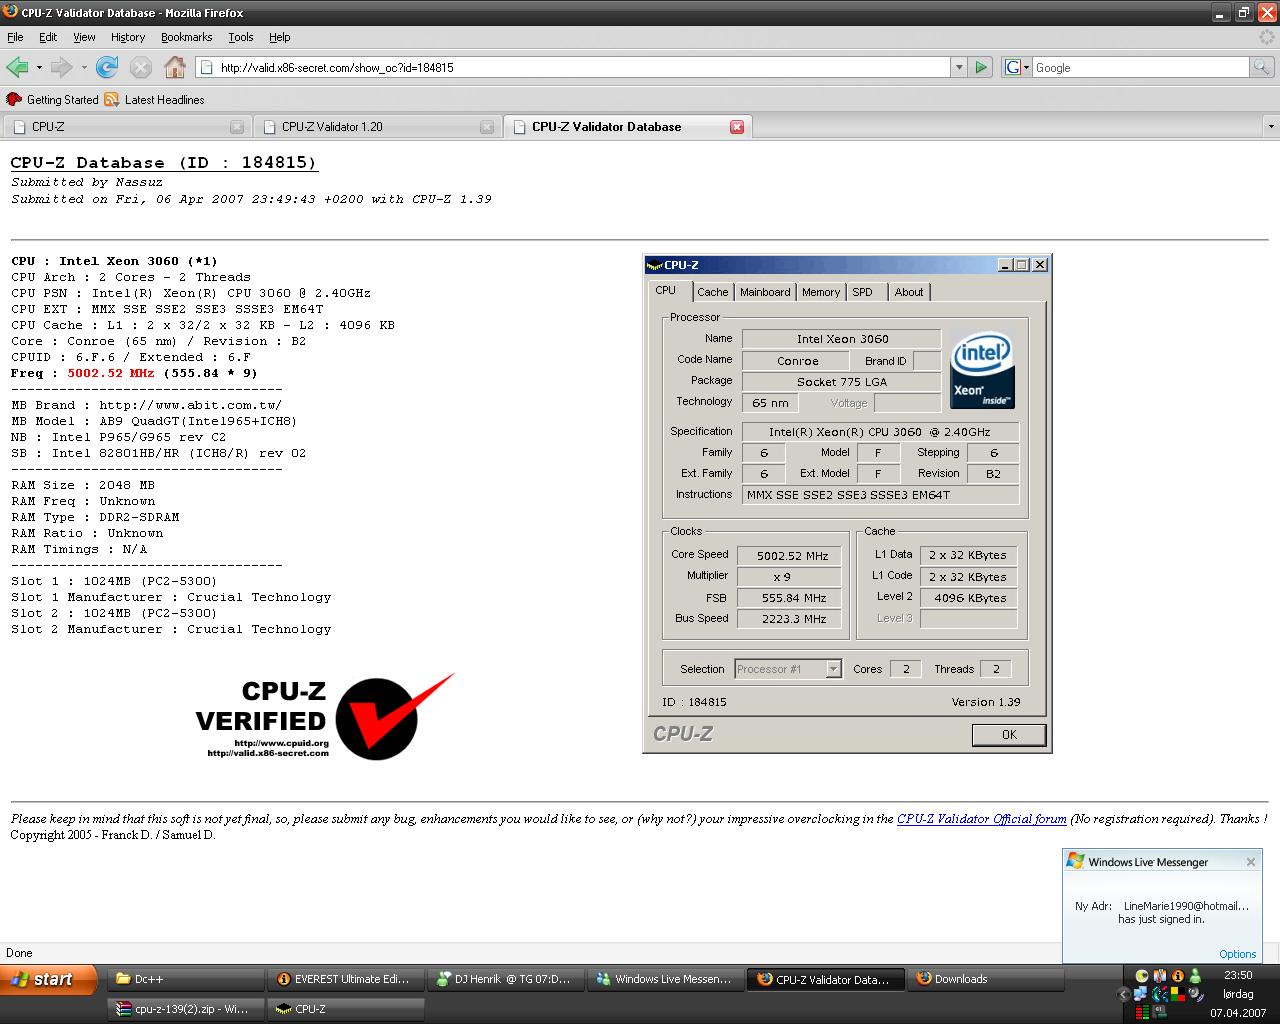Click the OK button in CPU-Z
1280x1024 pixels.
(1009, 735)
